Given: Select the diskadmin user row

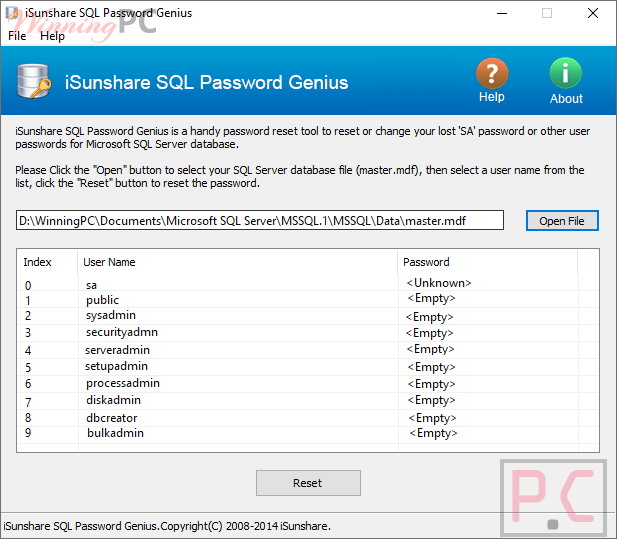Looking at the screenshot, I should point(308,401).
